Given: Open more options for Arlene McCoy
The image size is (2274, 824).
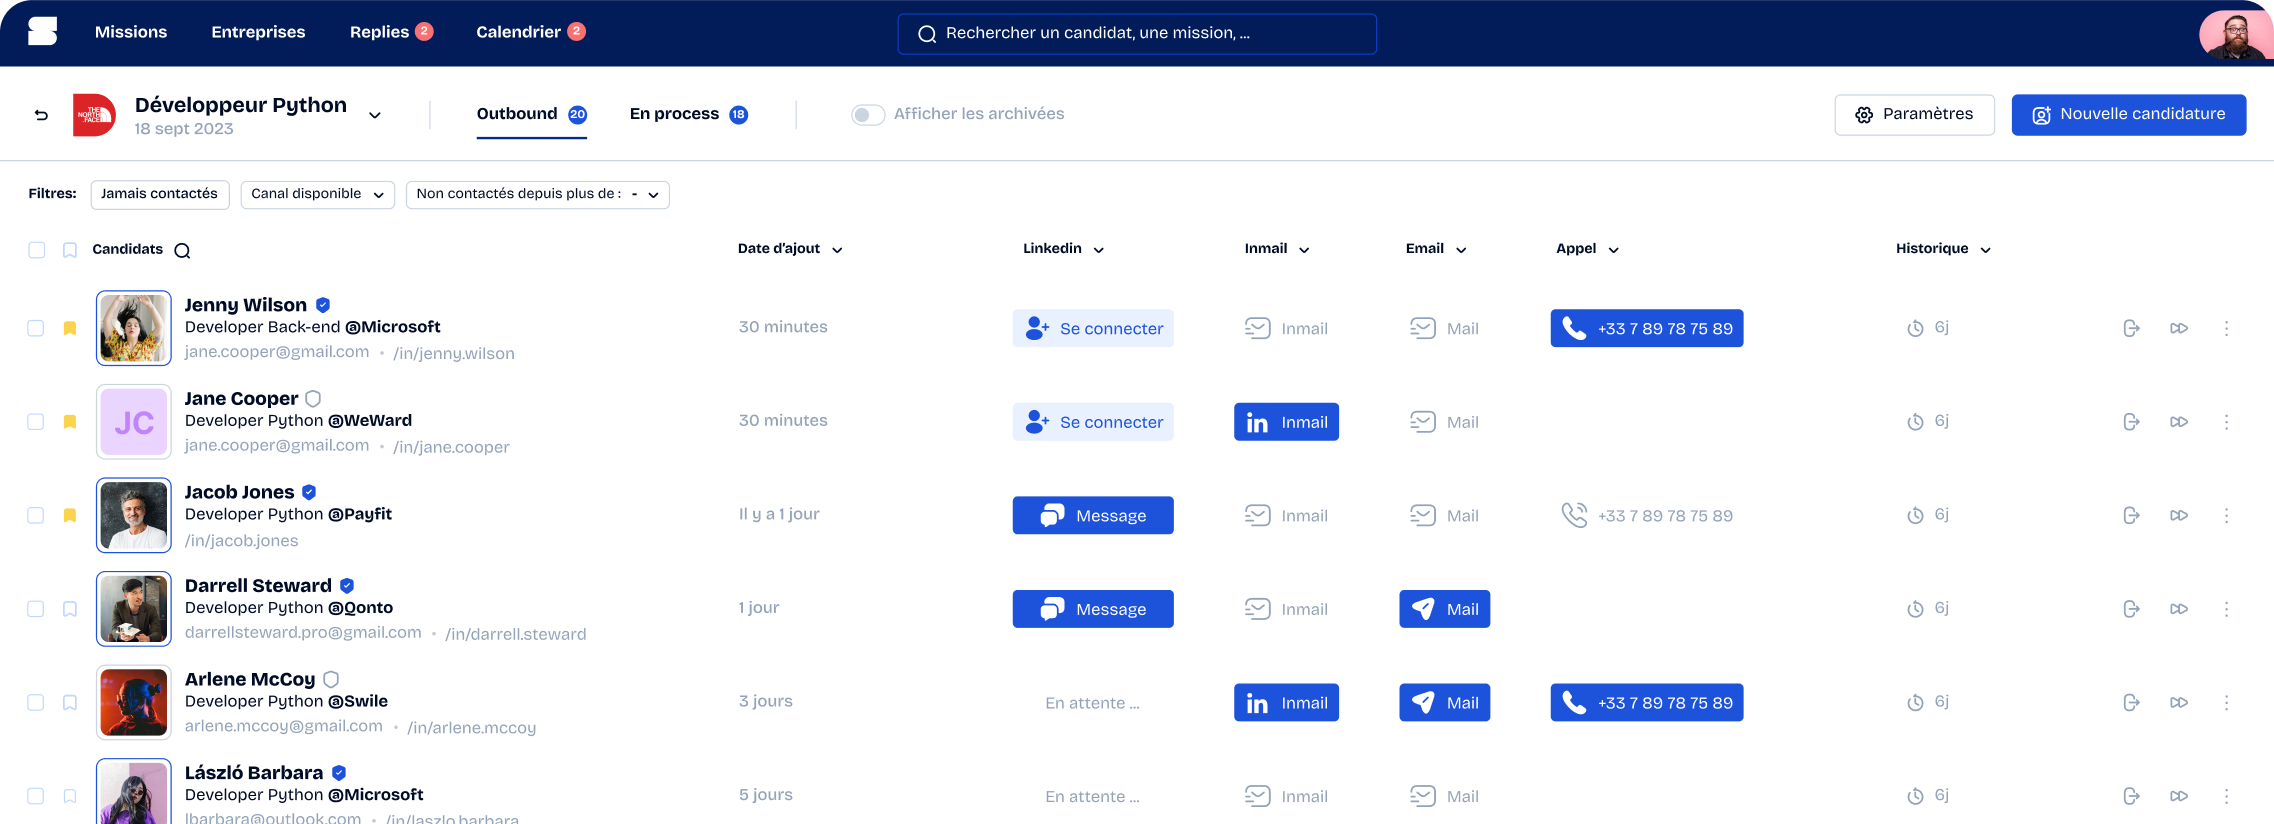Looking at the screenshot, I should point(2226,703).
